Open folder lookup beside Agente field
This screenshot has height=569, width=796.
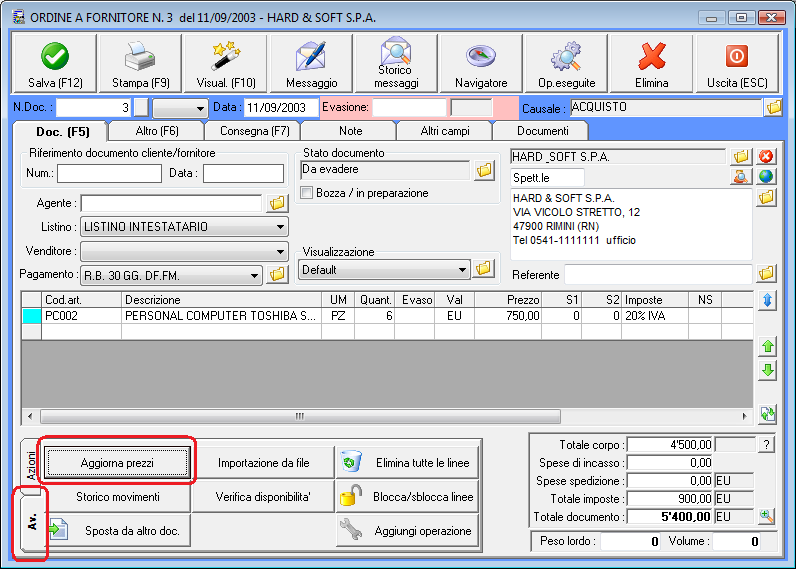click(277, 203)
